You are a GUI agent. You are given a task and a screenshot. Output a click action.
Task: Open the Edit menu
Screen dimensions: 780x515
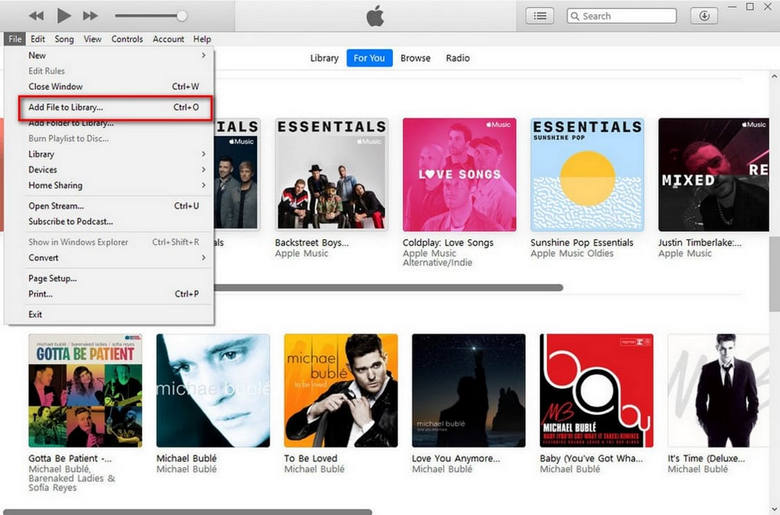click(x=37, y=39)
